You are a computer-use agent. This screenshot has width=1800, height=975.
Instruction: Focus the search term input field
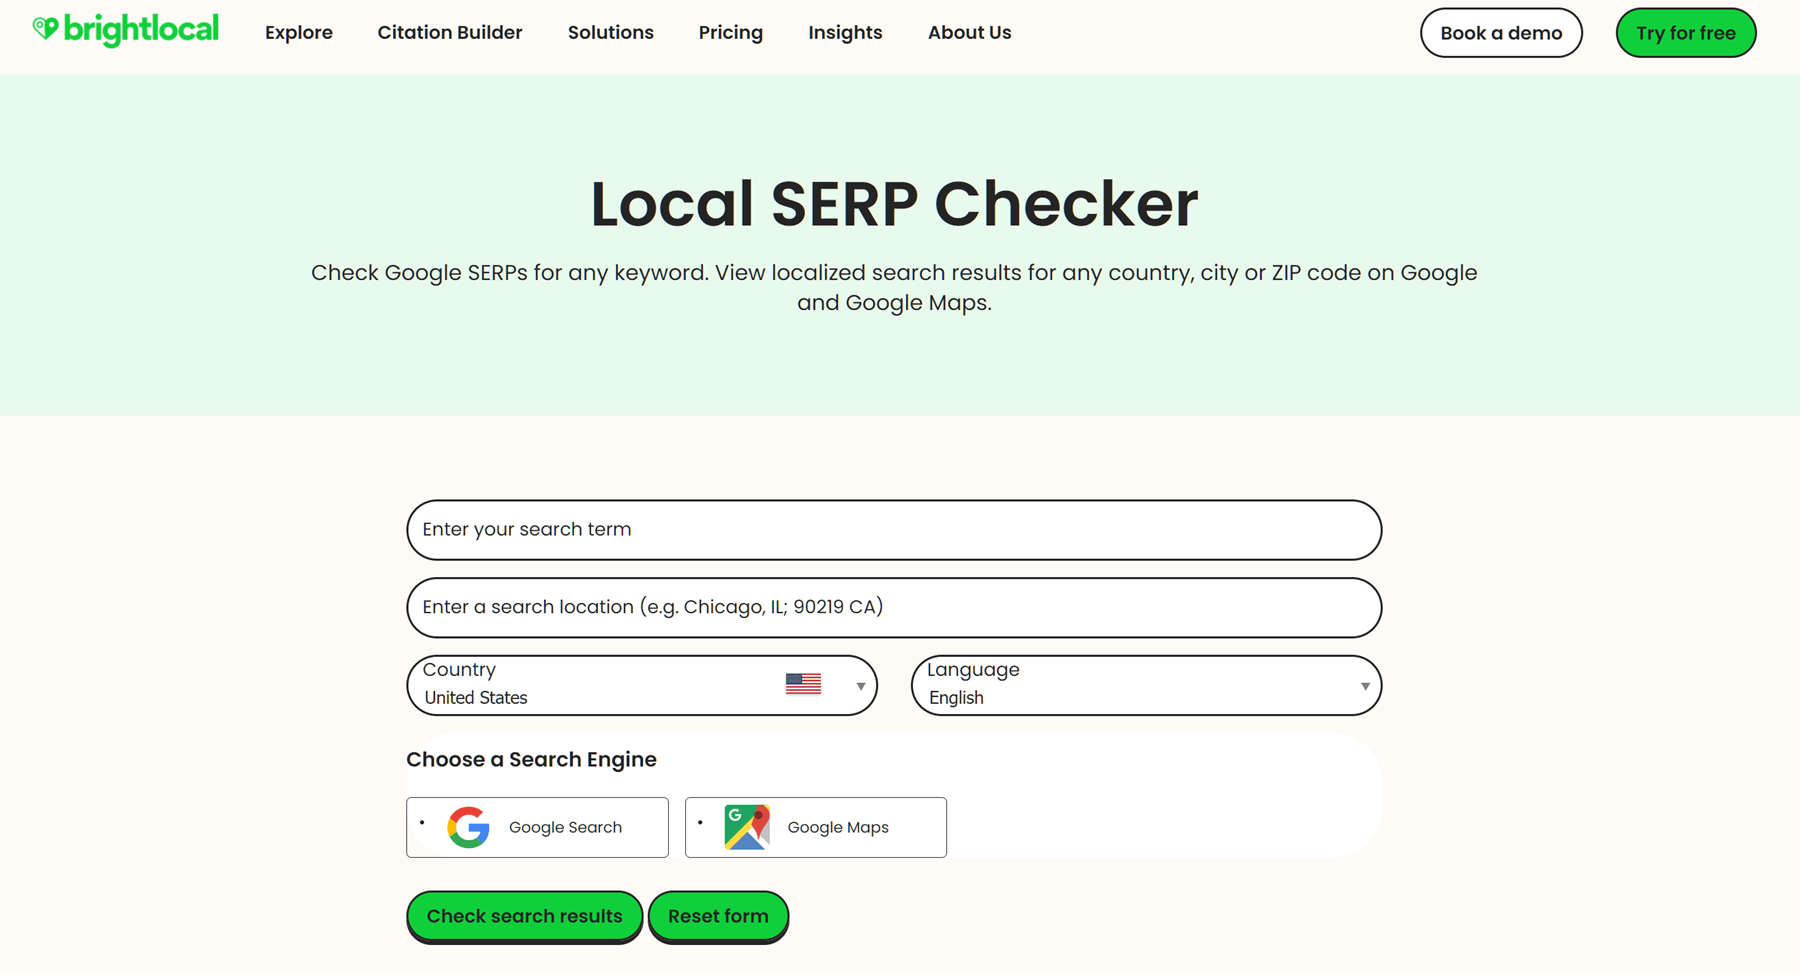point(893,530)
